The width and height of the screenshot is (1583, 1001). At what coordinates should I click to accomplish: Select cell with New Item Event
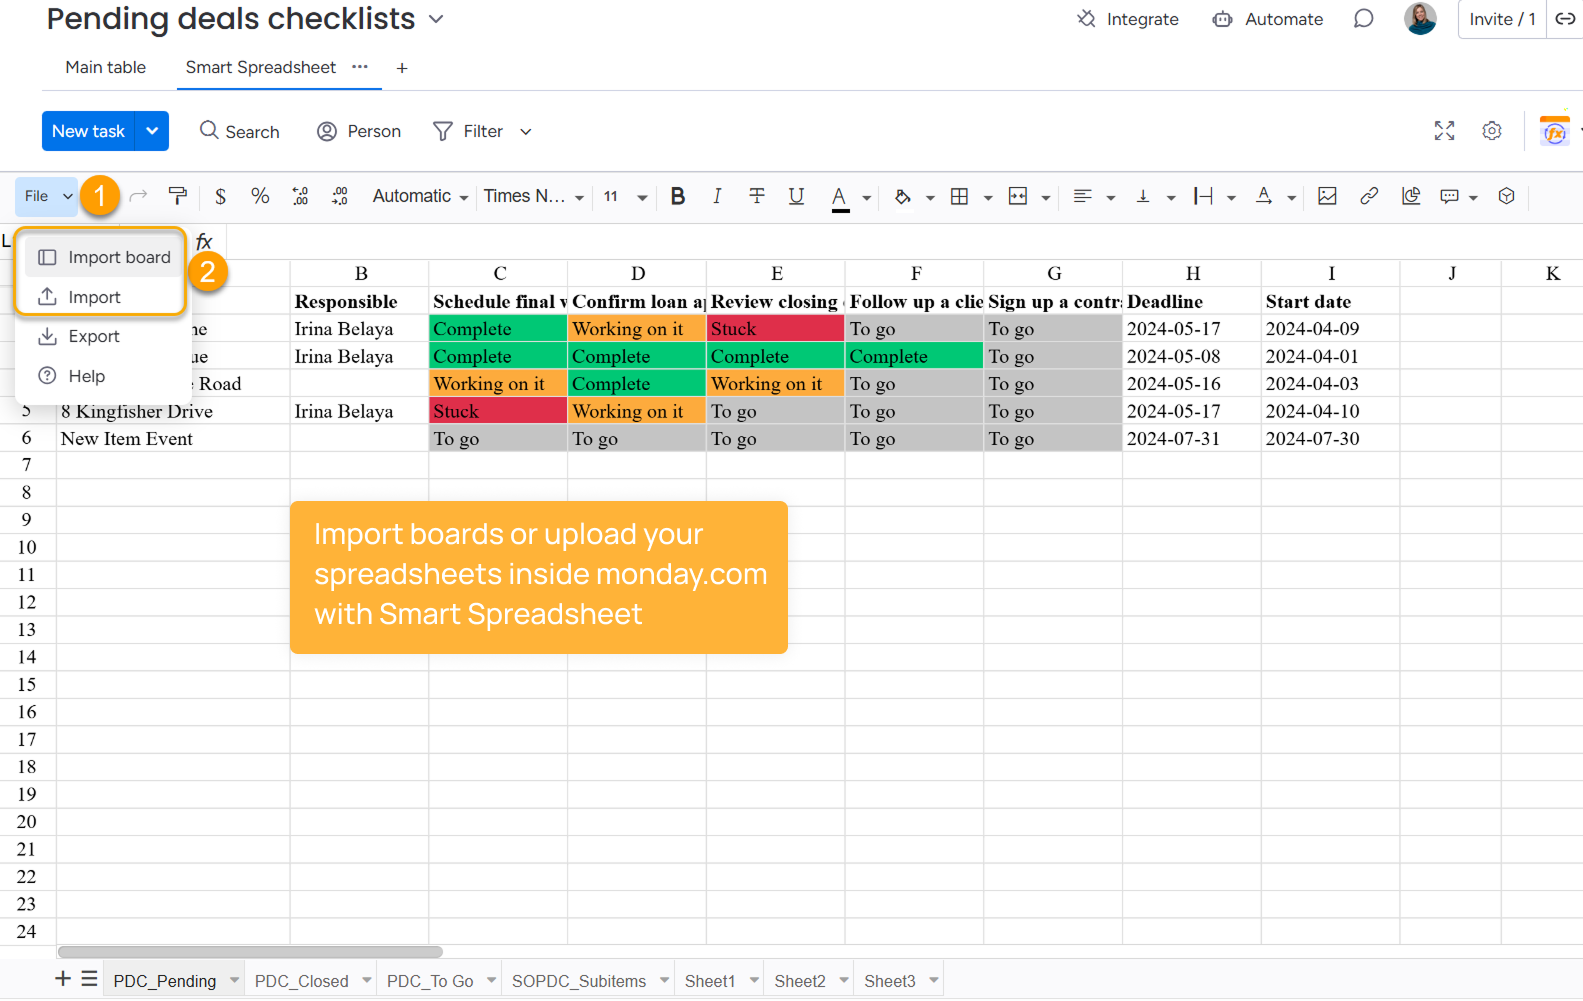point(173,438)
